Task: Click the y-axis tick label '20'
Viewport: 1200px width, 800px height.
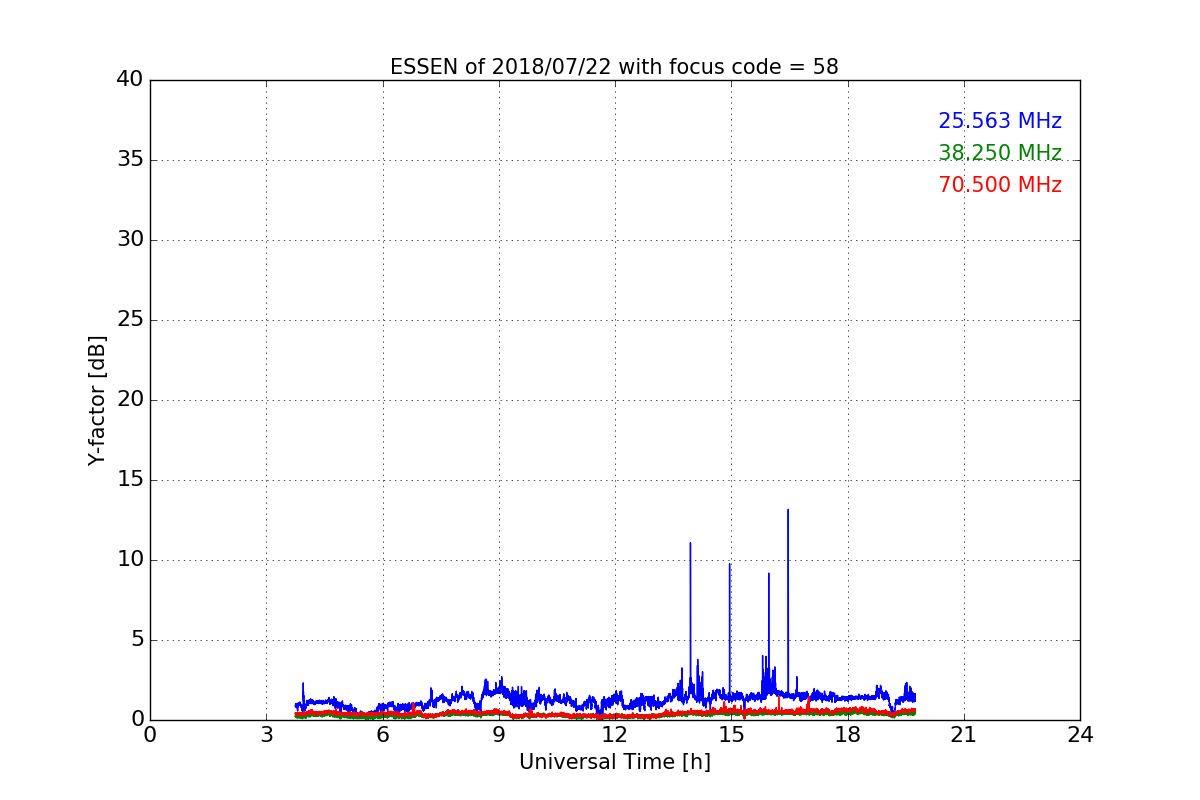Action: pos(130,400)
